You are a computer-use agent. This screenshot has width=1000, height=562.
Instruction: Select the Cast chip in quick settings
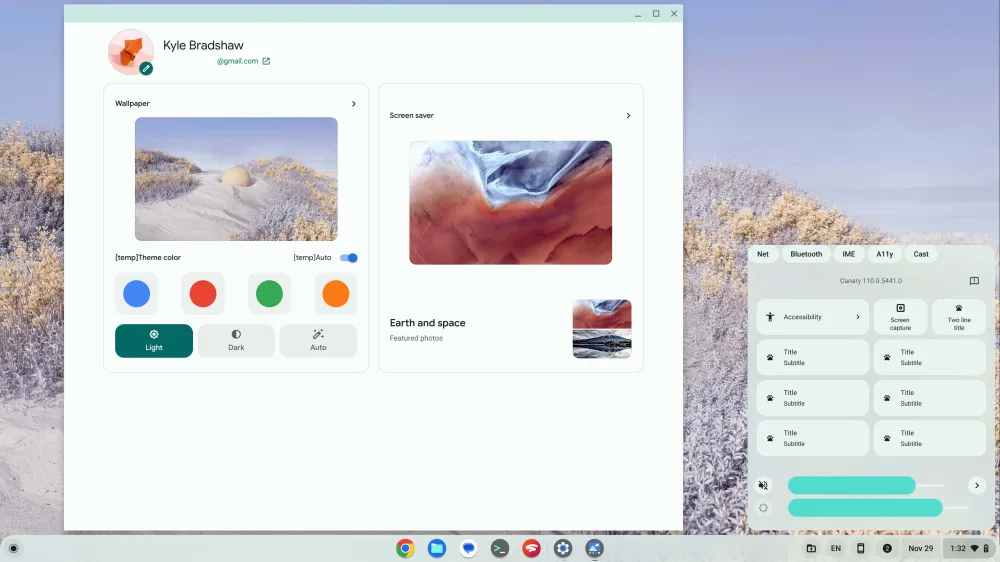[x=921, y=254]
